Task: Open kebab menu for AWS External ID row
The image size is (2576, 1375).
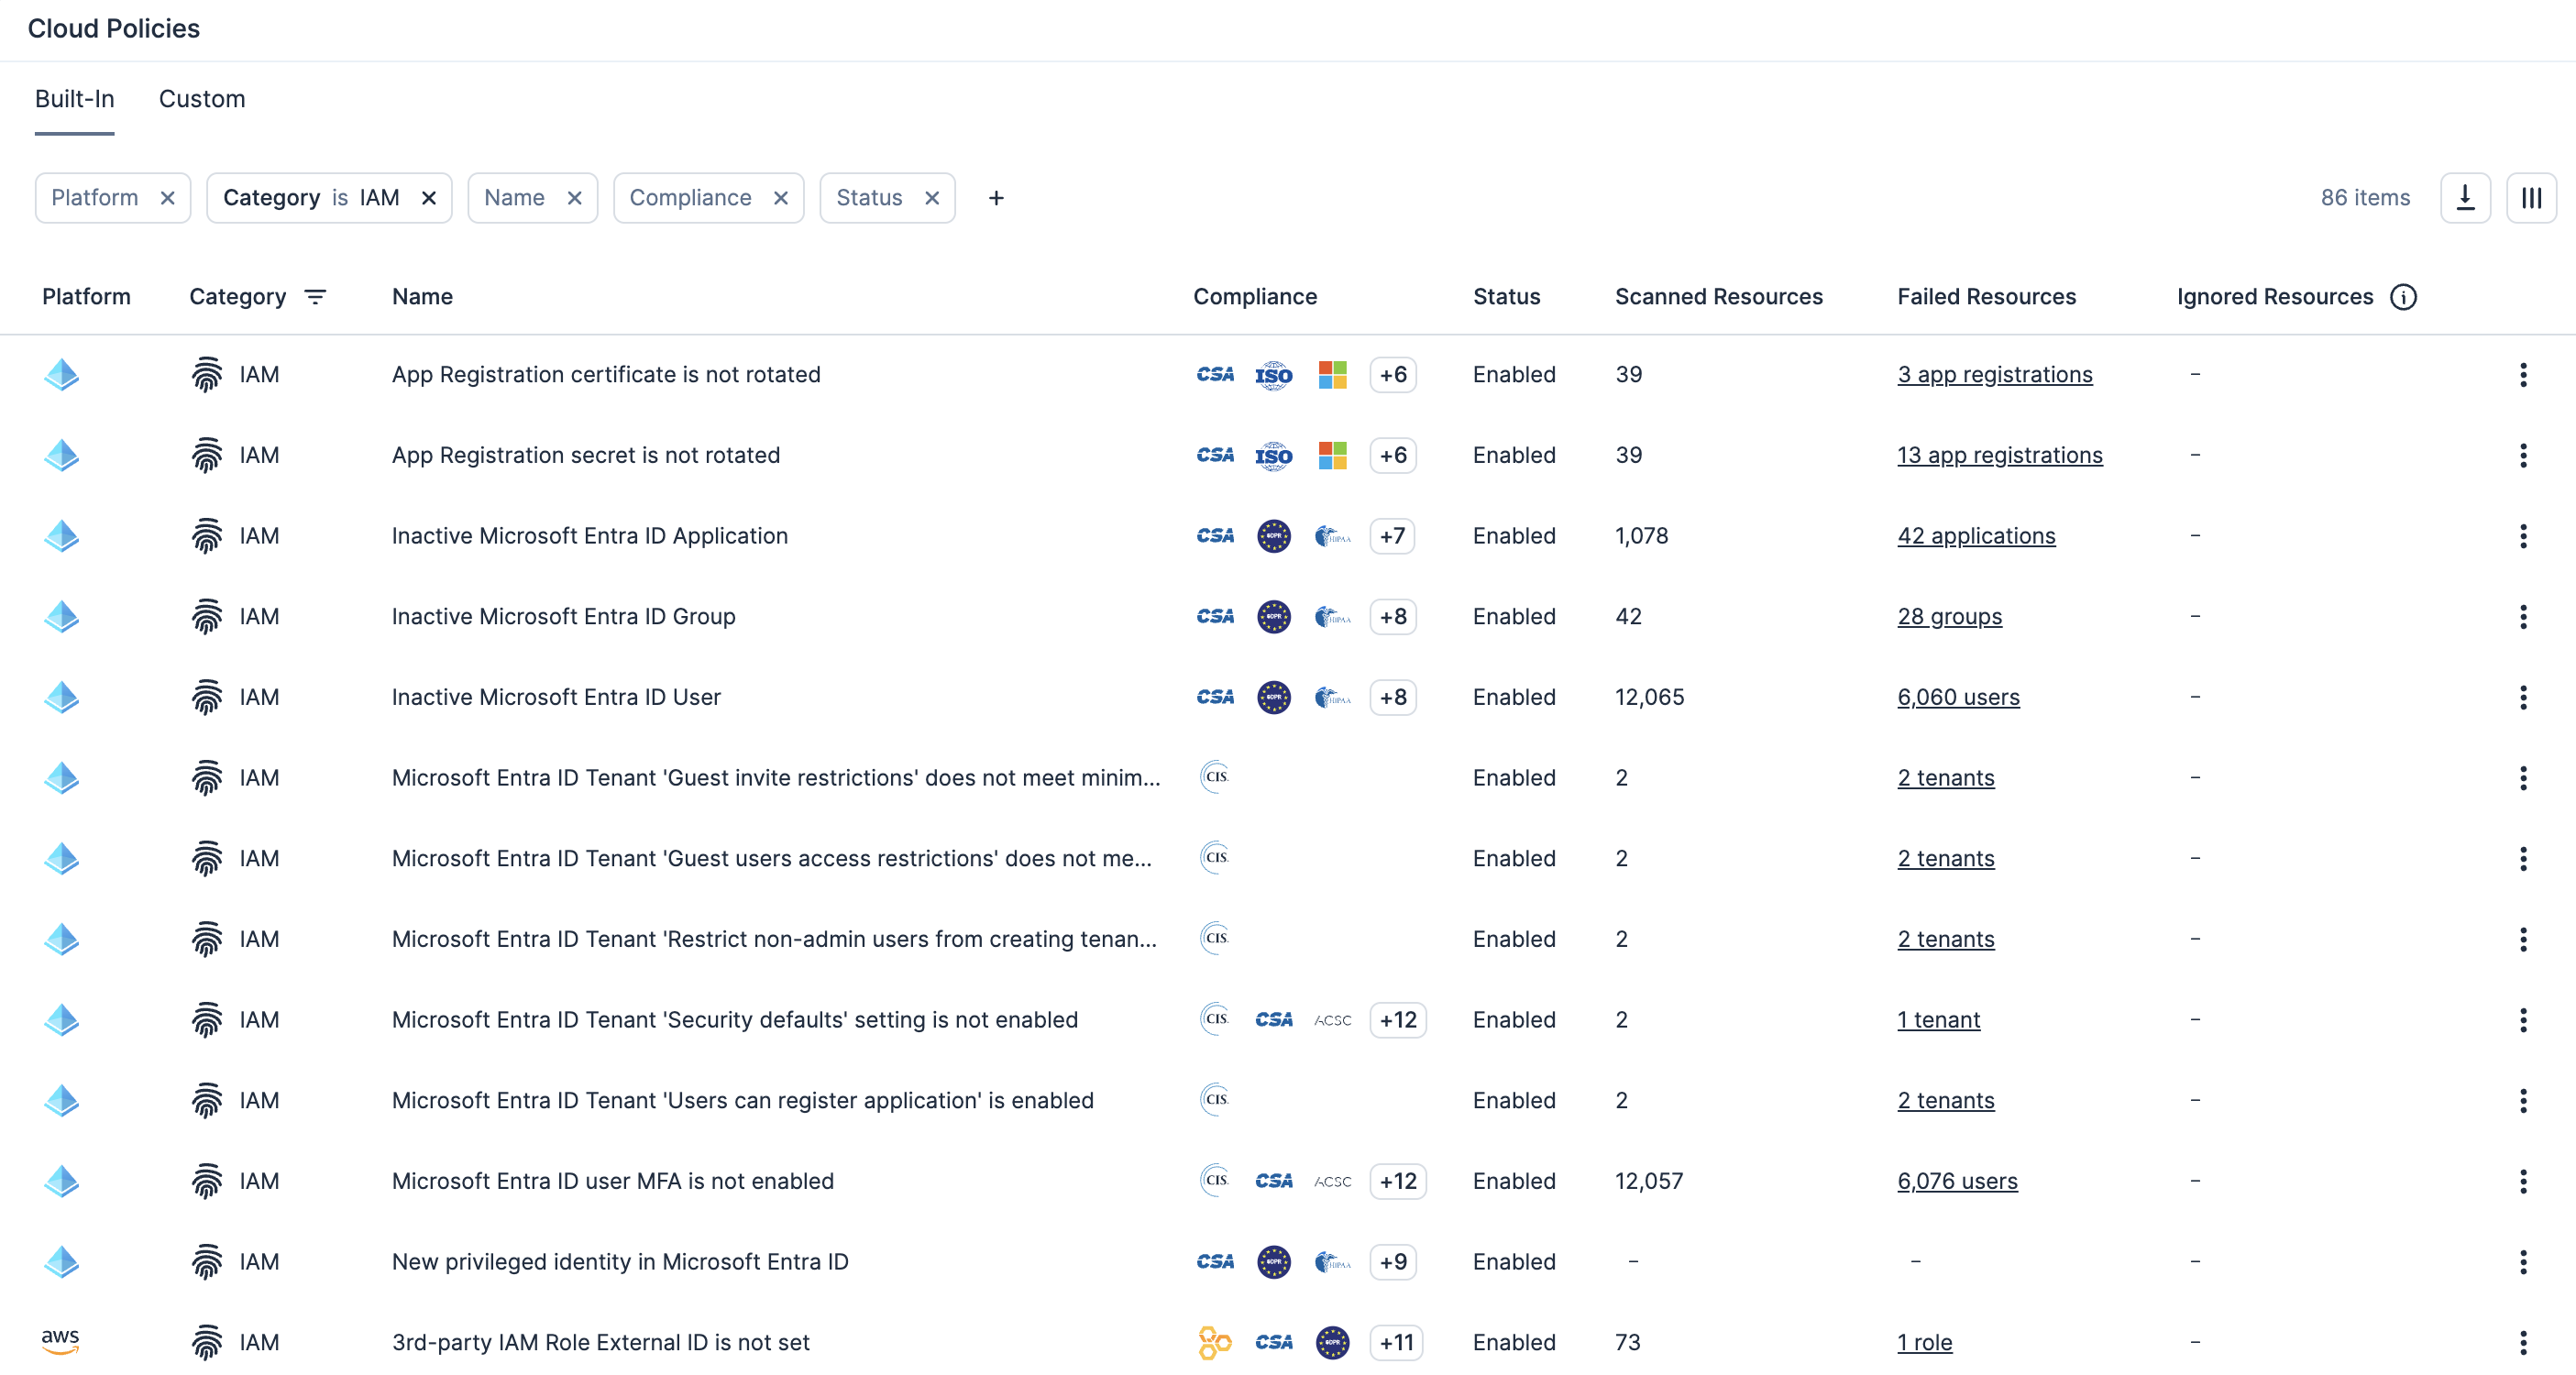Action: 2522,1342
